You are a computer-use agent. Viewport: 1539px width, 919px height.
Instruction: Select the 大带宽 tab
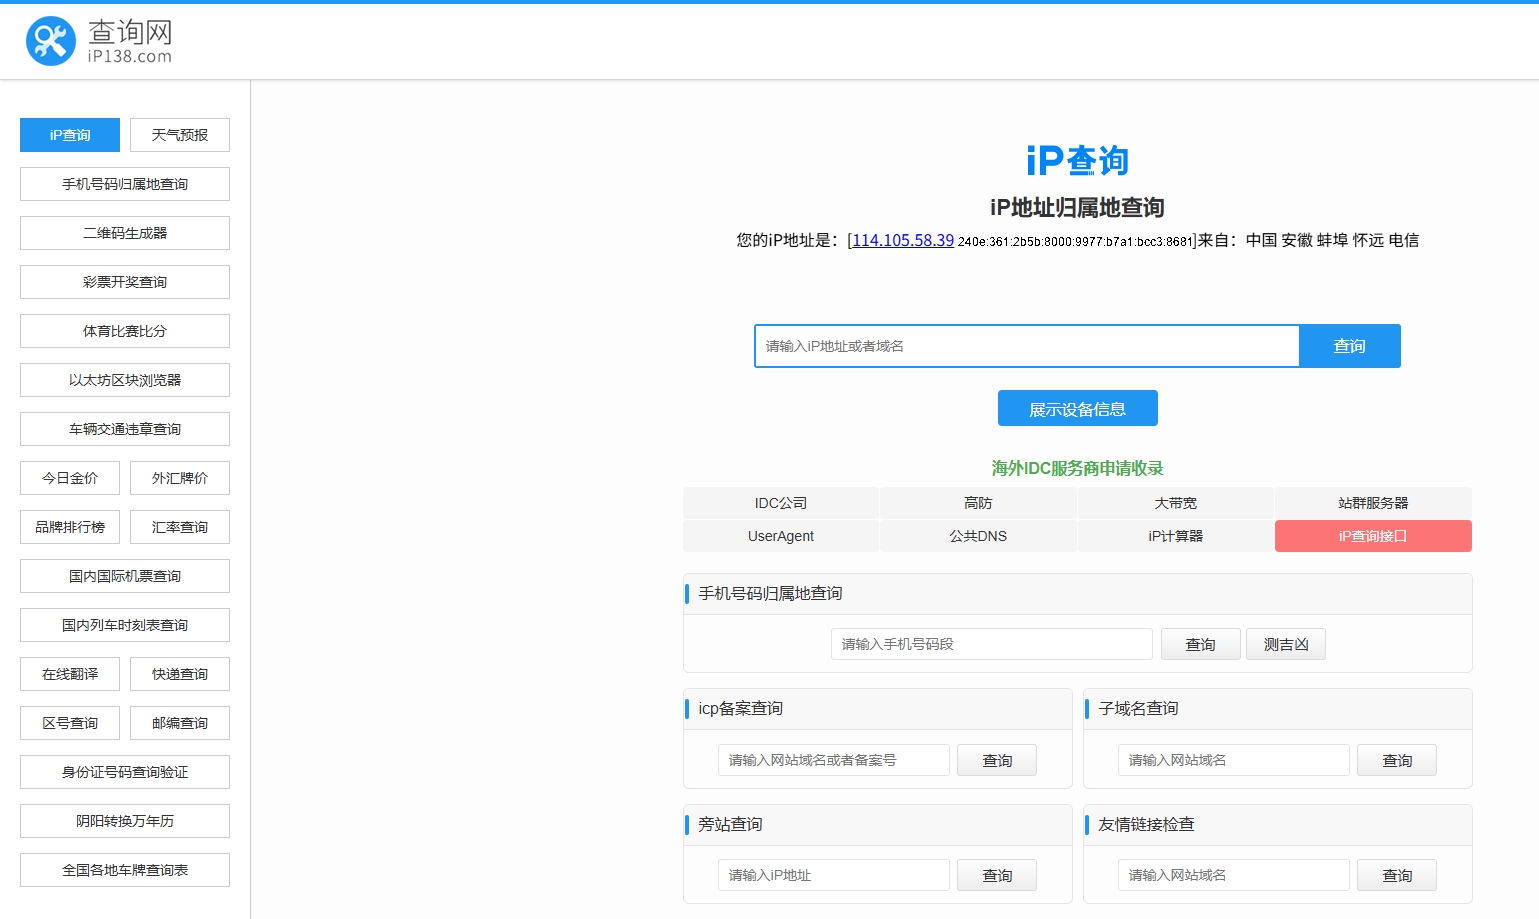(x=1176, y=503)
